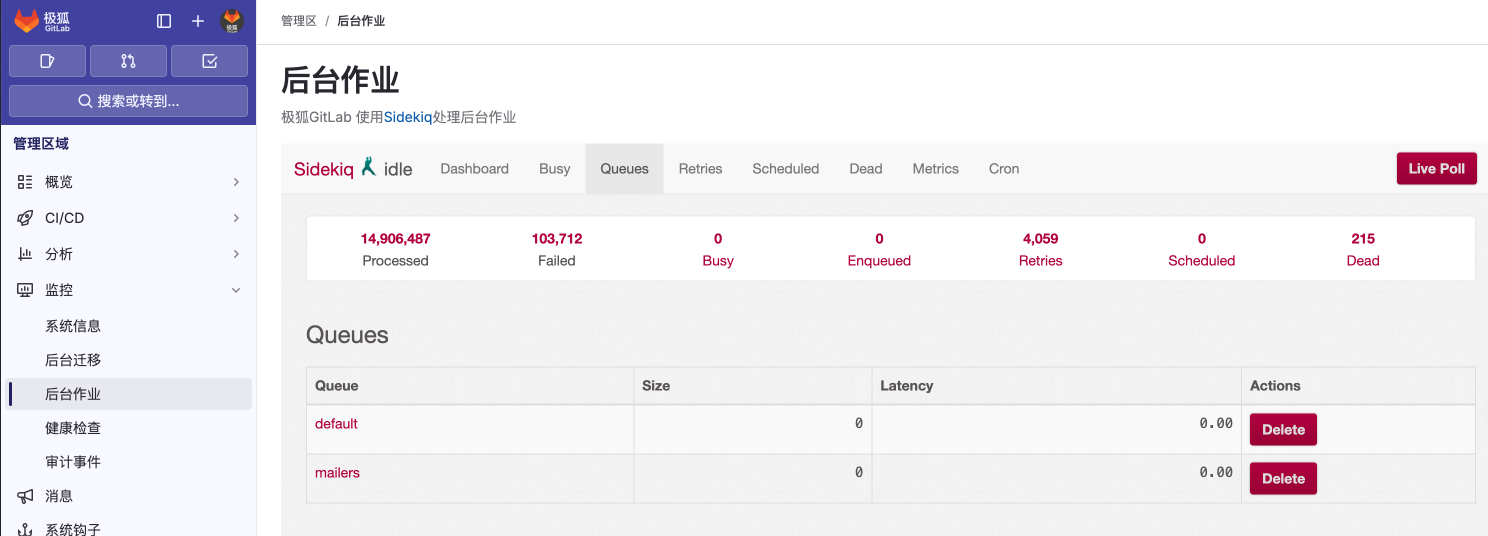This screenshot has height=536, width=1488.
Task: Select 健康检查 in the sidebar
Action: coord(73,428)
